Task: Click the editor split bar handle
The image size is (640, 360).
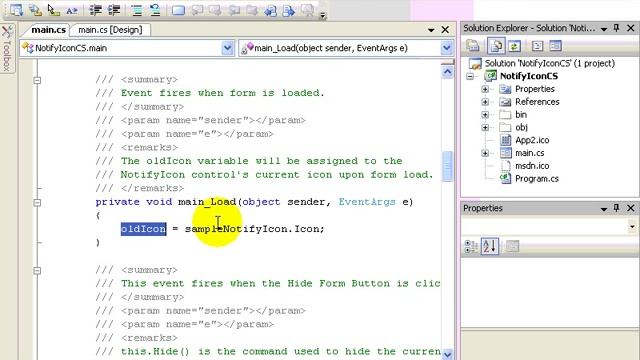Action: 447,62
